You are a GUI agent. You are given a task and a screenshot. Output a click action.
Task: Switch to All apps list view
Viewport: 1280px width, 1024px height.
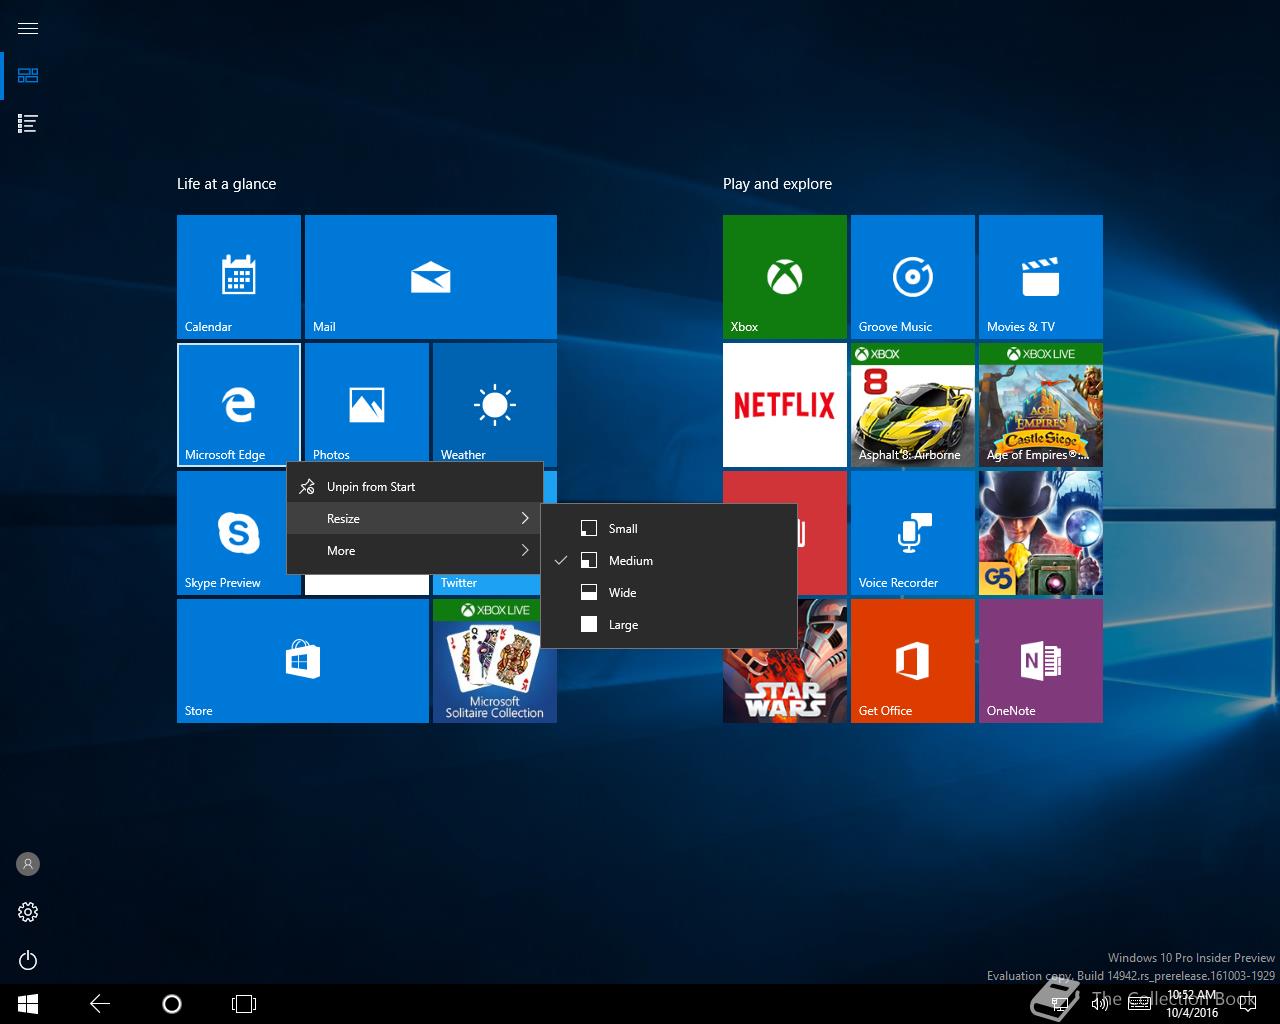[x=28, y=124]
